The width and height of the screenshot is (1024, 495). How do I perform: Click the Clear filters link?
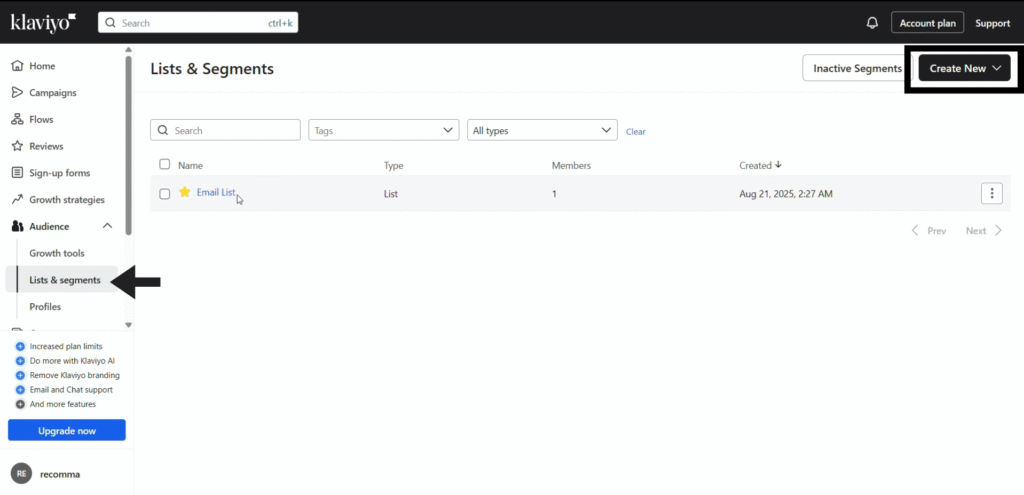pyautogui.click(x=635, y=131)
